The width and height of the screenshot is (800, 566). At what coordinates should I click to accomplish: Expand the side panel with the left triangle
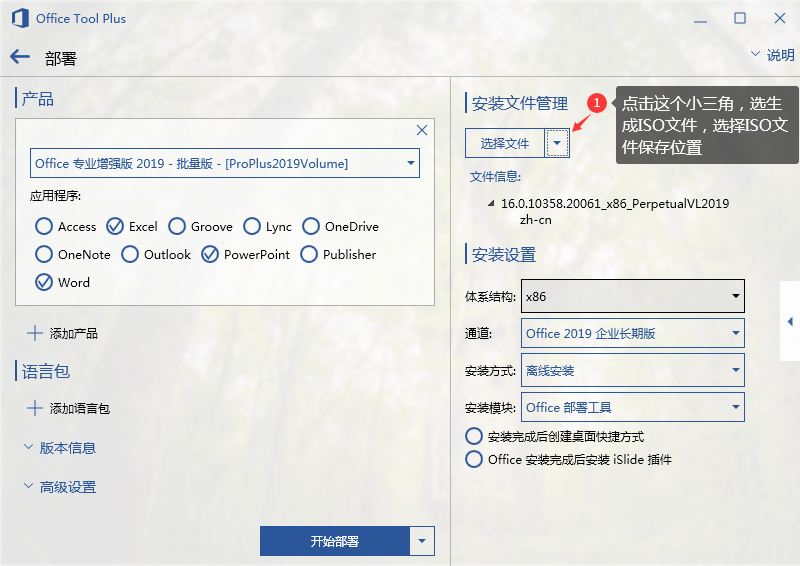(790, 321)
